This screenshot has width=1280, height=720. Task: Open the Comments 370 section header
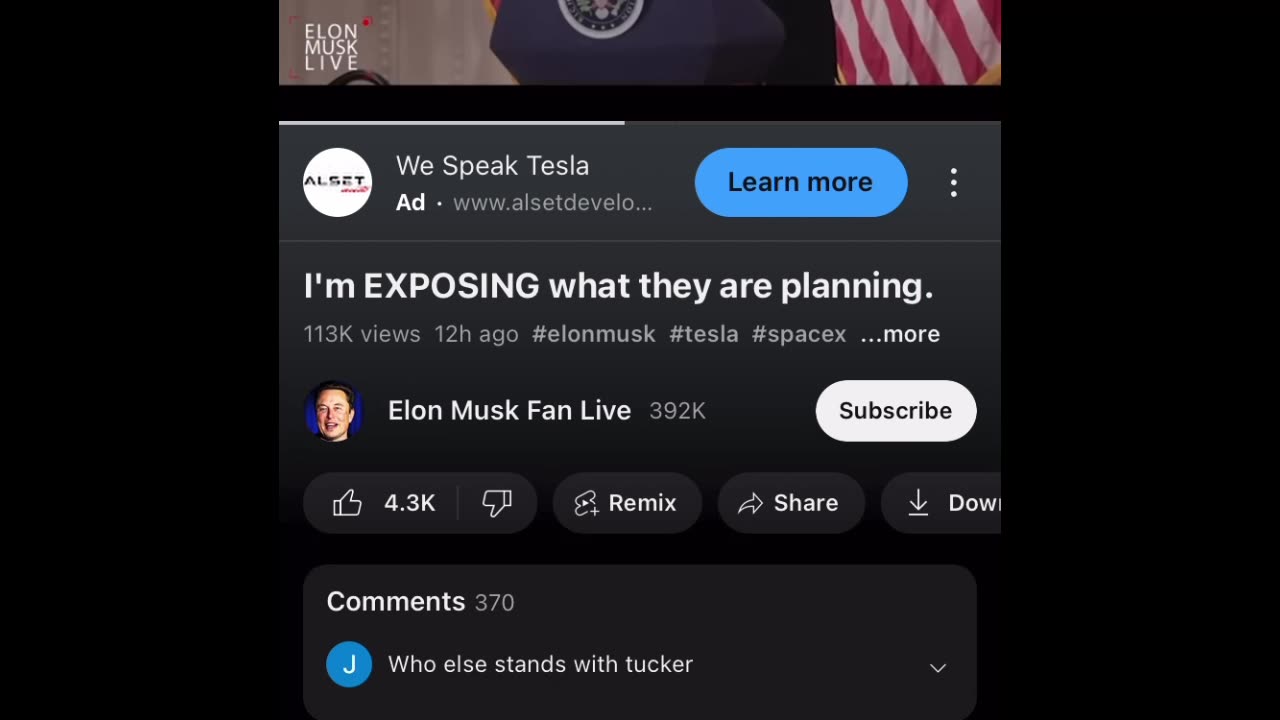pyautogui.click(x=420, y=602)
